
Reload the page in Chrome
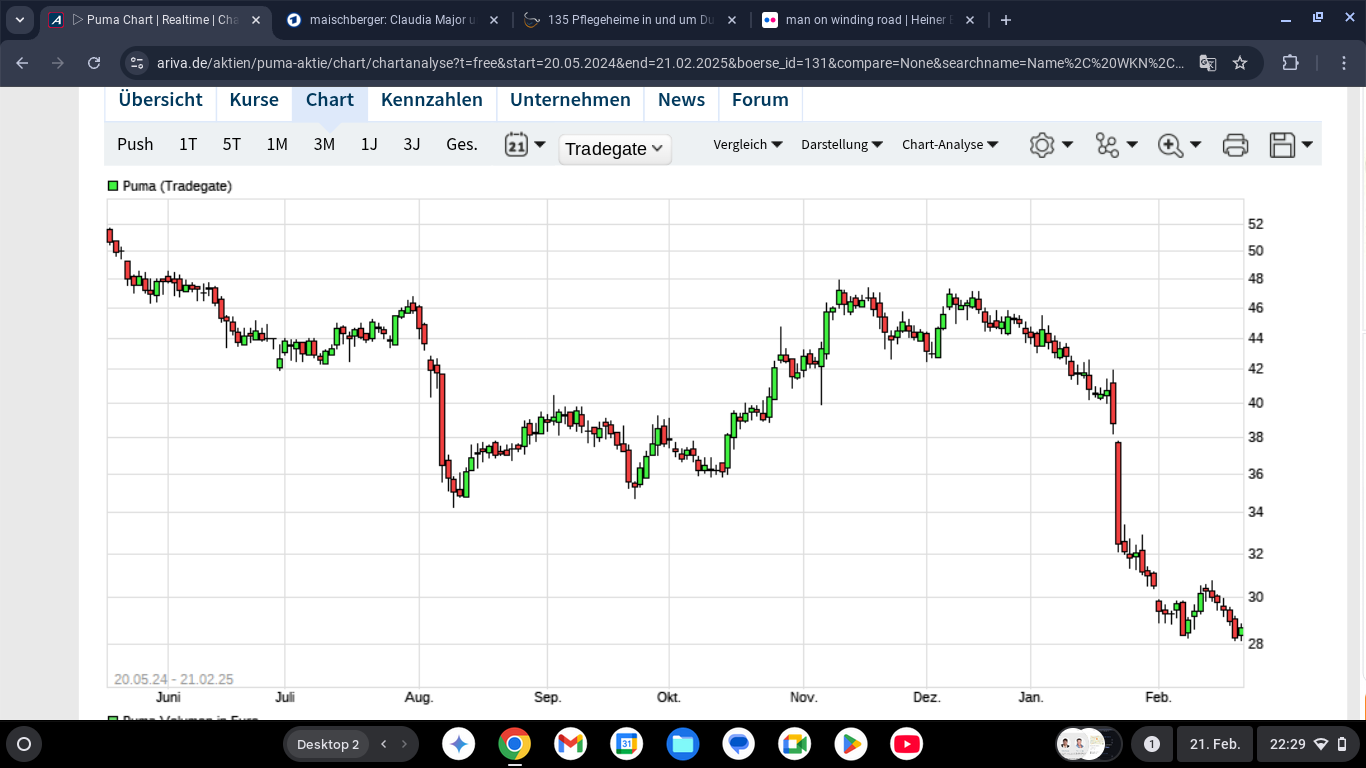pos(94,63)
